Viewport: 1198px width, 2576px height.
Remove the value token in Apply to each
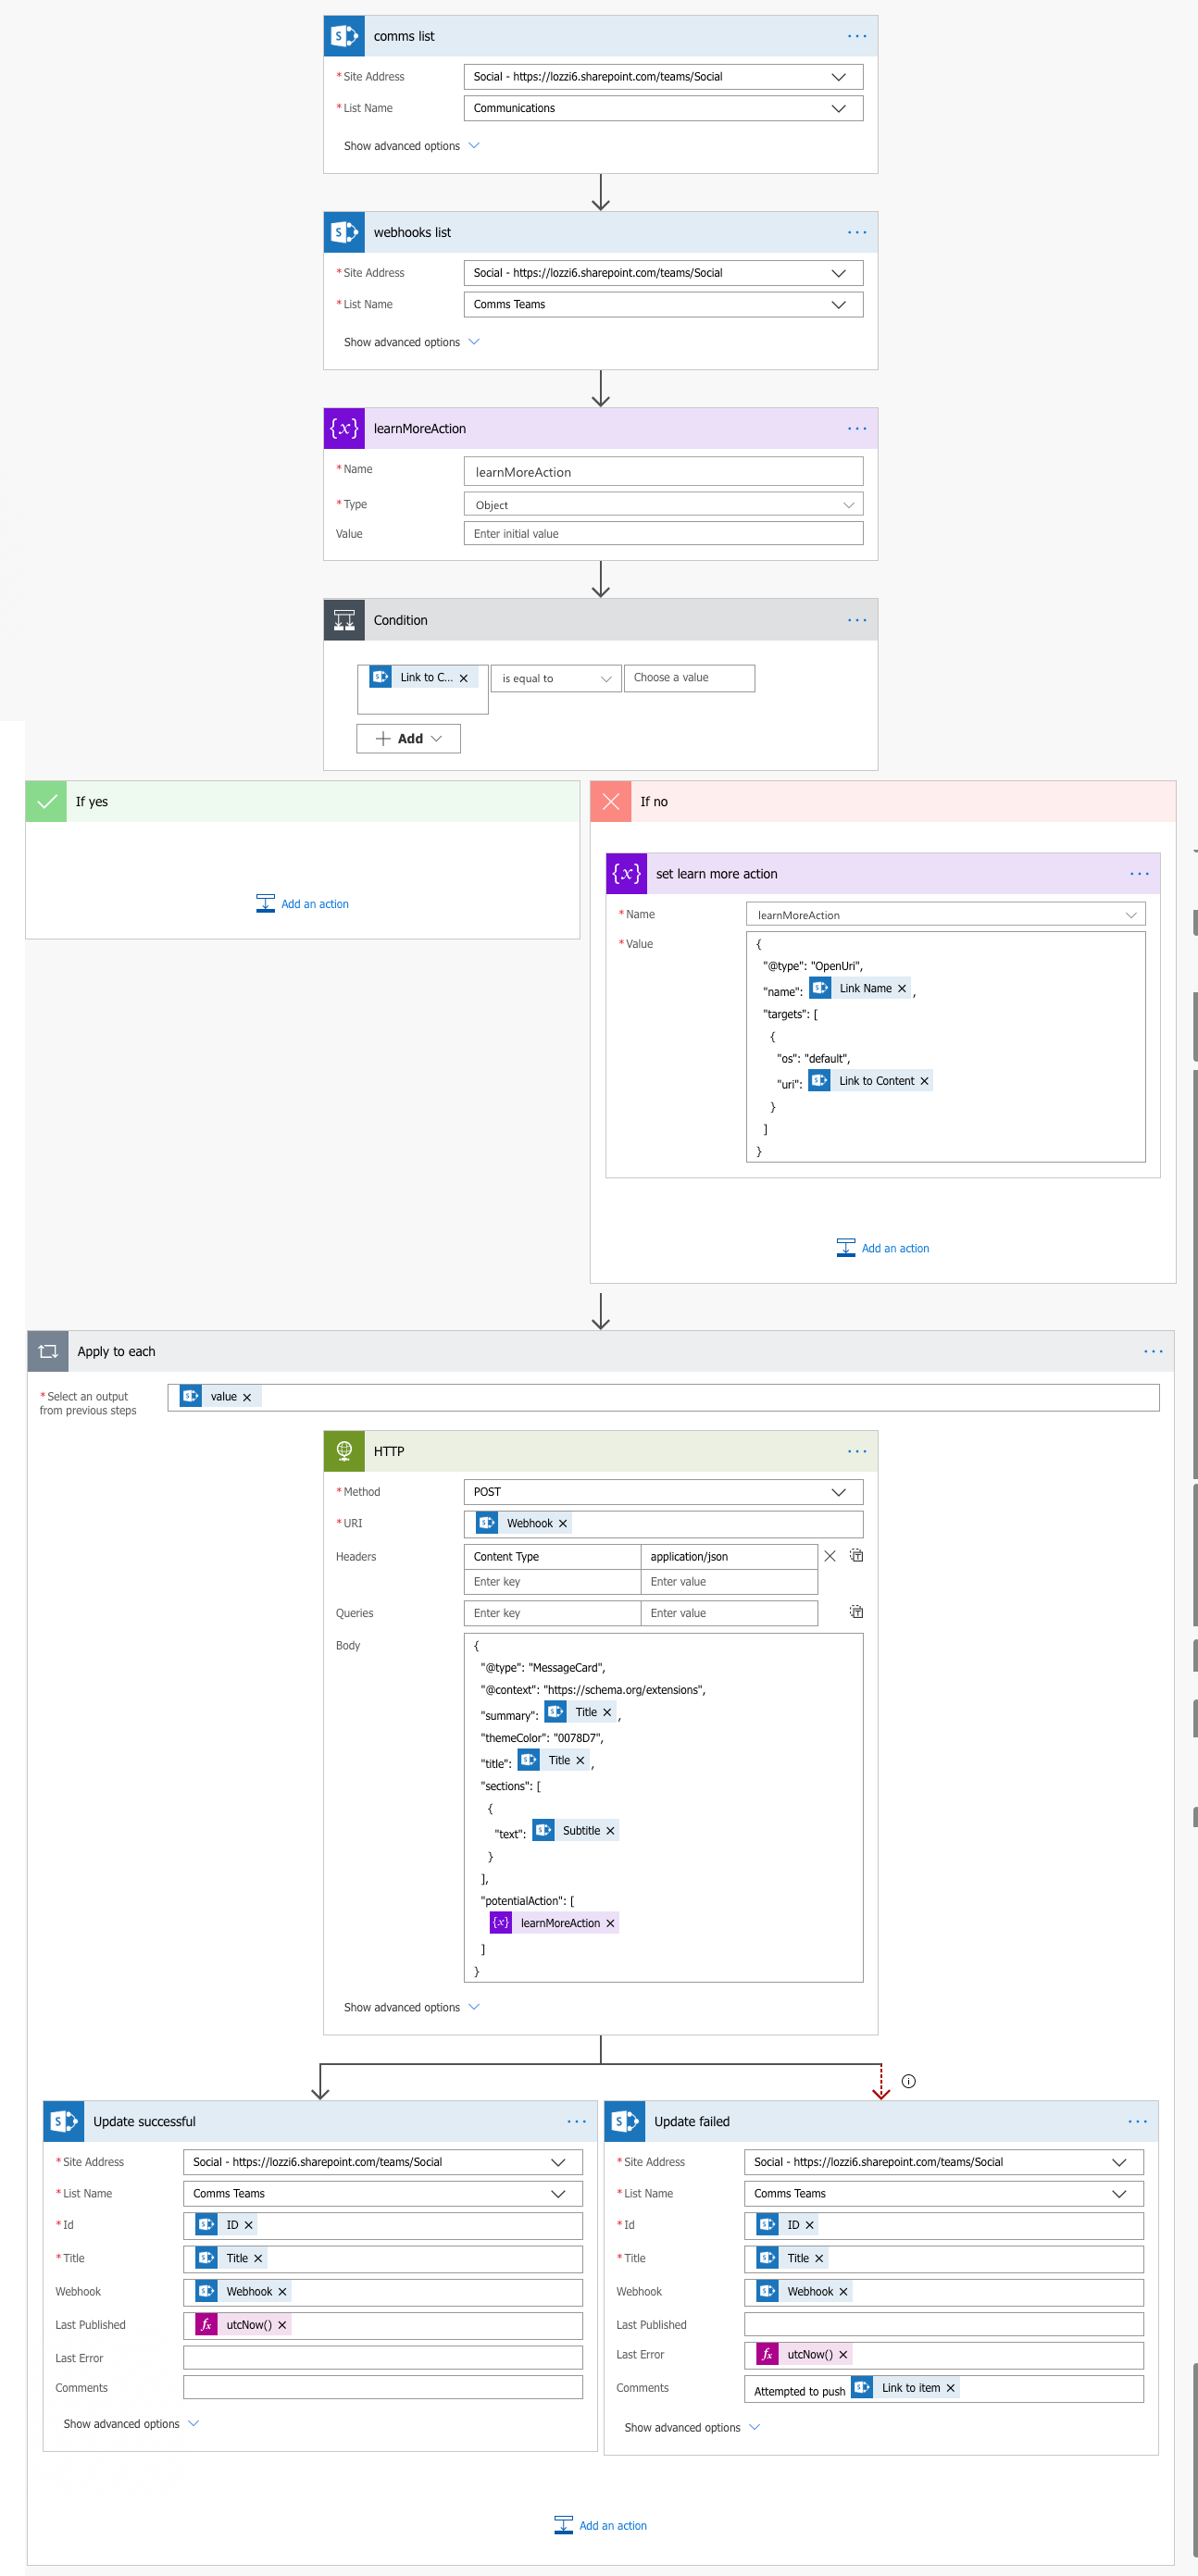pos(247,1397)
